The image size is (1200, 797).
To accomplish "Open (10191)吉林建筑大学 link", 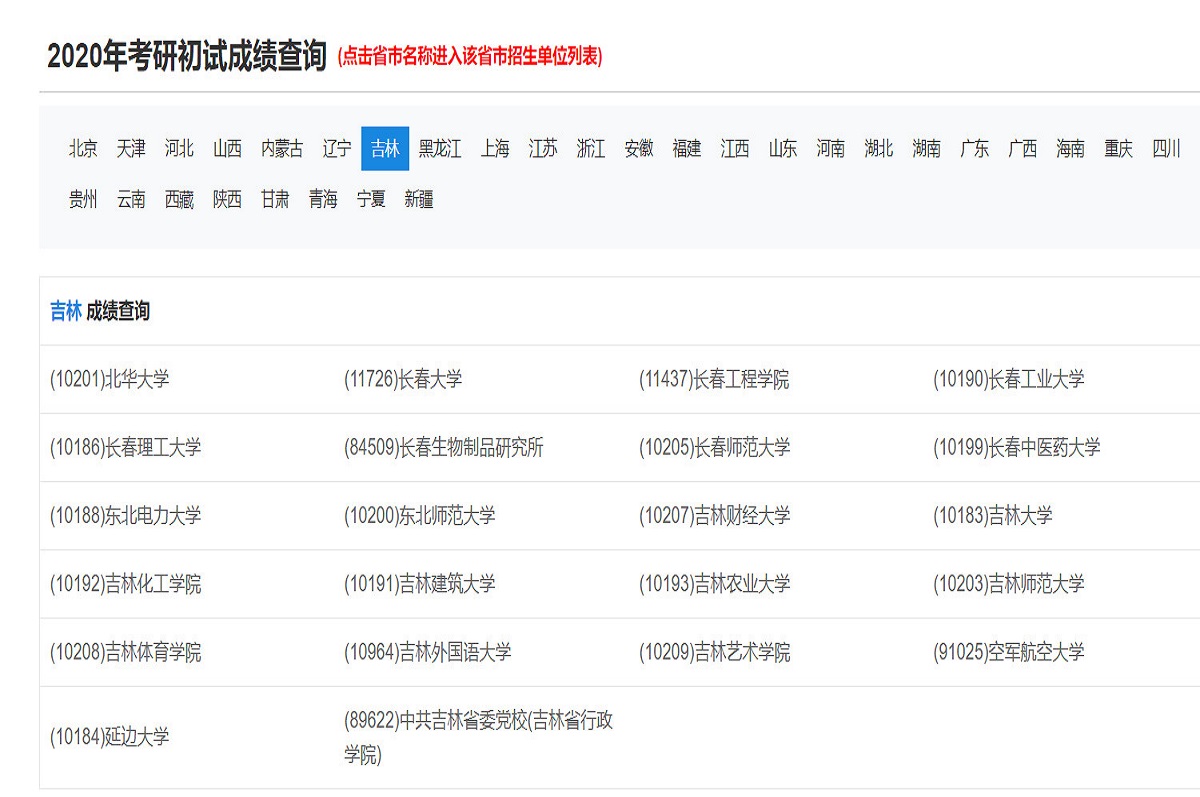I will pos(420,584).
